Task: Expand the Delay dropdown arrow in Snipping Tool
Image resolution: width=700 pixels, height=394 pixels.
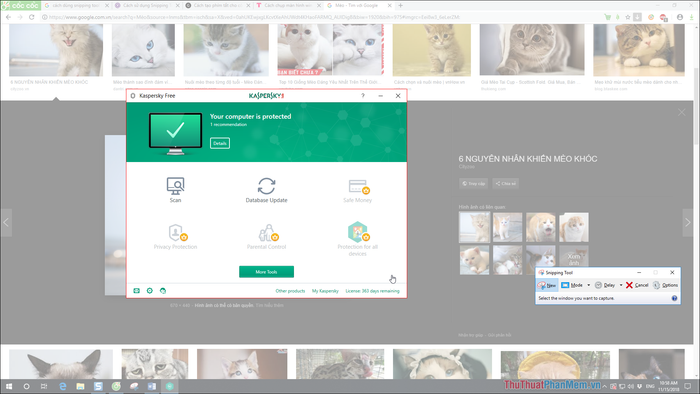Action: coord(621,285)
